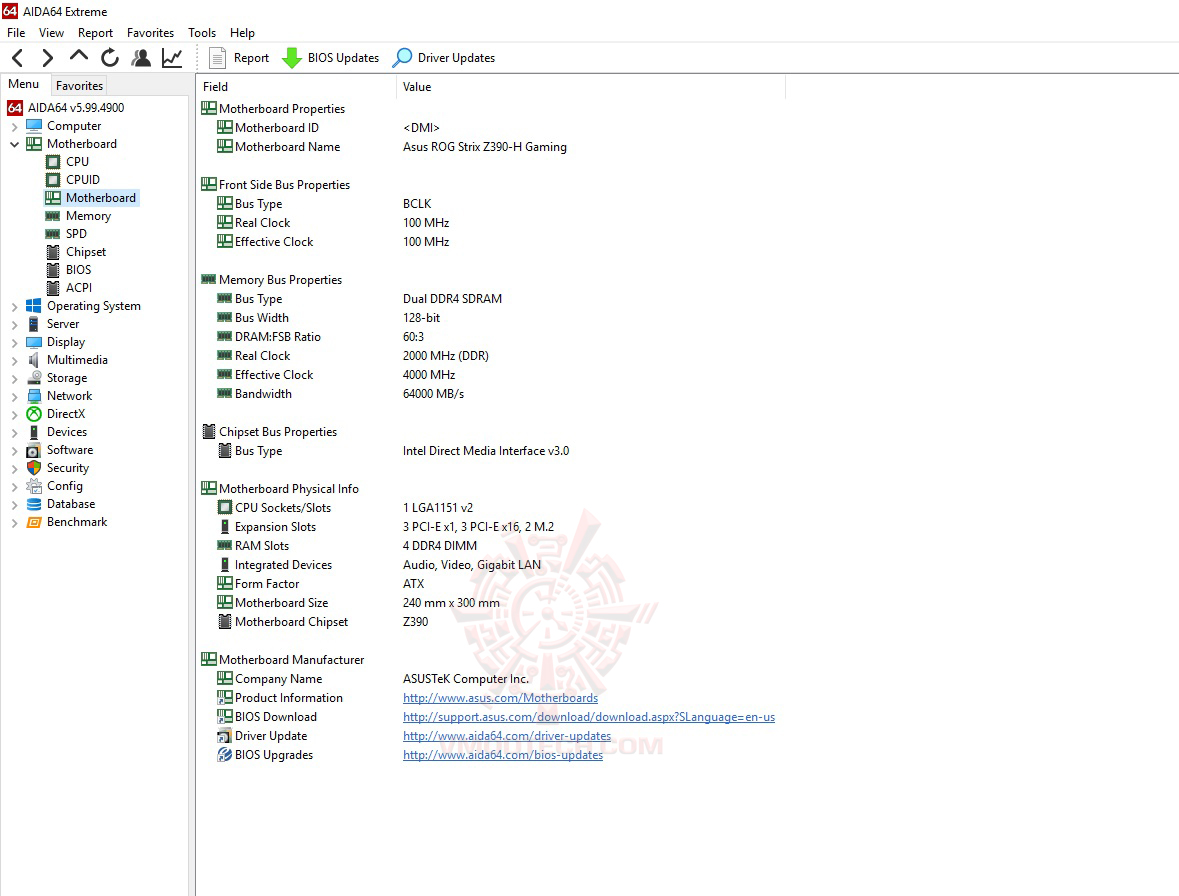The width and height of the screenshot is (1179, 896).
Task: Click the Devices icon in tree
Action: point(34,432)
